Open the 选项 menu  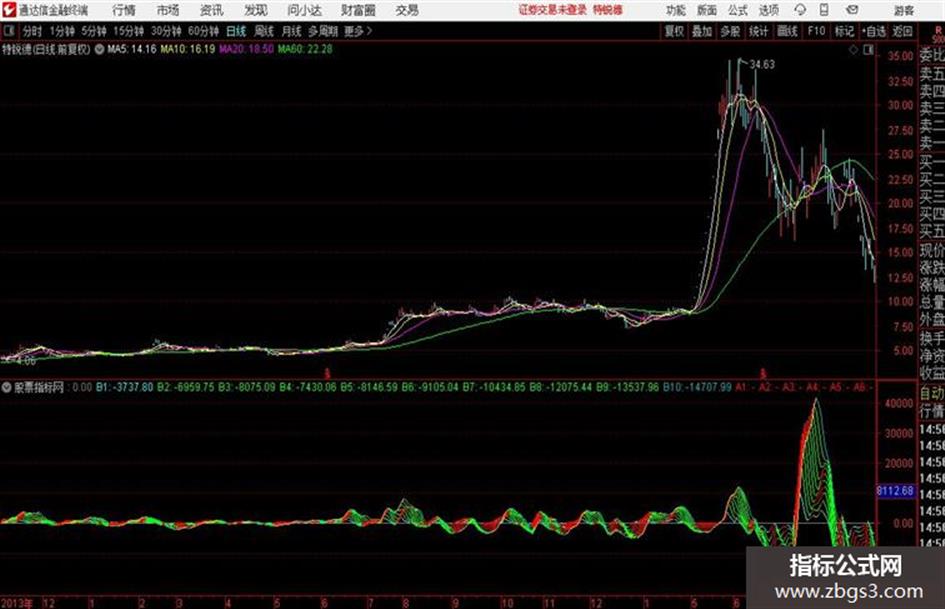click(769, 10)
